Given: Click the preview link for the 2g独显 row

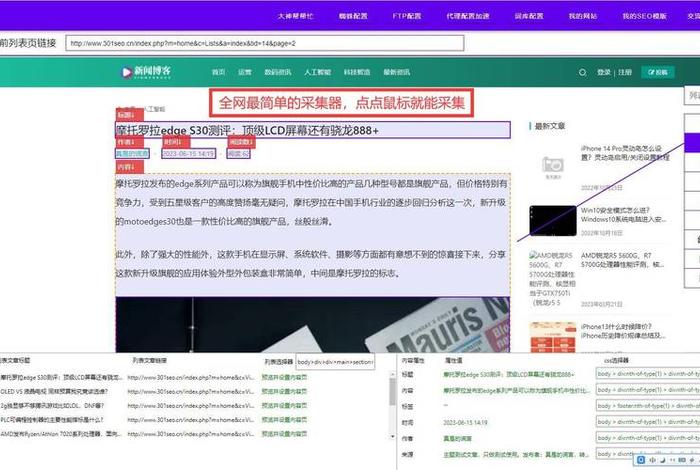Looking at the screenshot, I should tap(284, 406).
